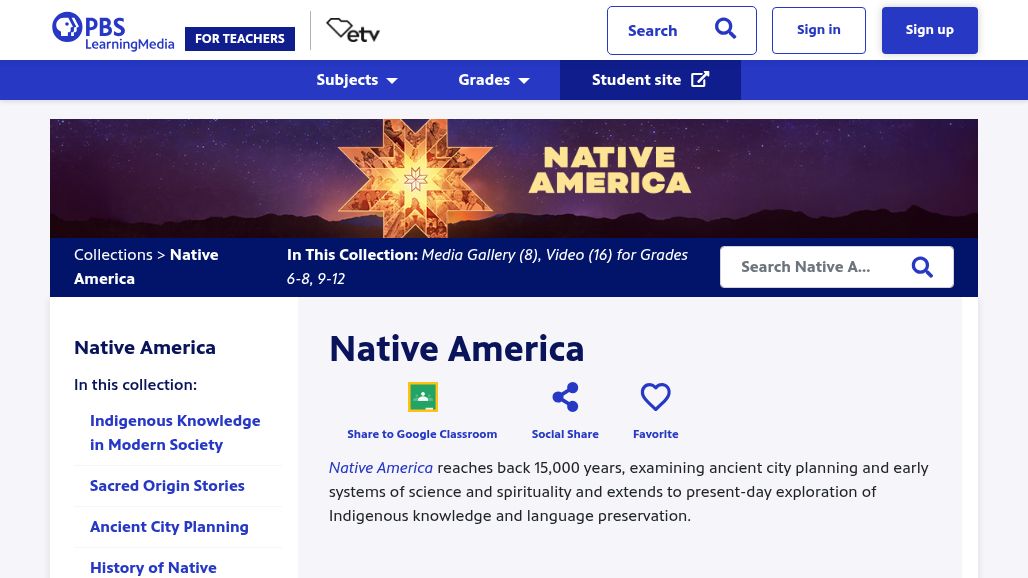Viewport: 1028px width, 578px height.
Task: Open the Student site tab
Action: pos(636,80)
